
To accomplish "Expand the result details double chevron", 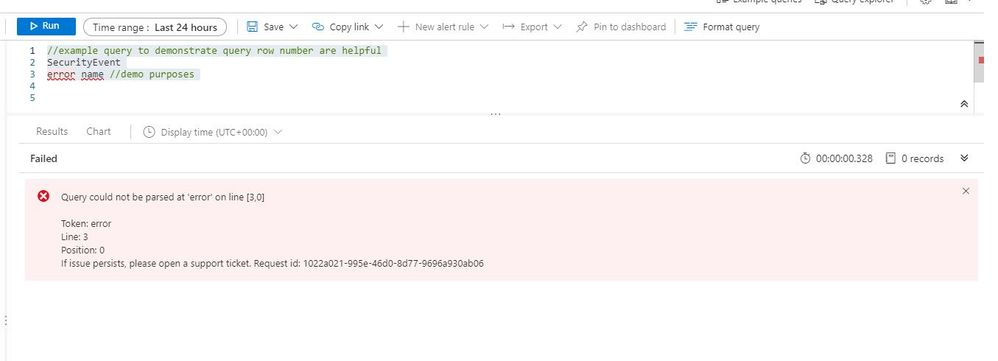I will click(x=964, y=158).
